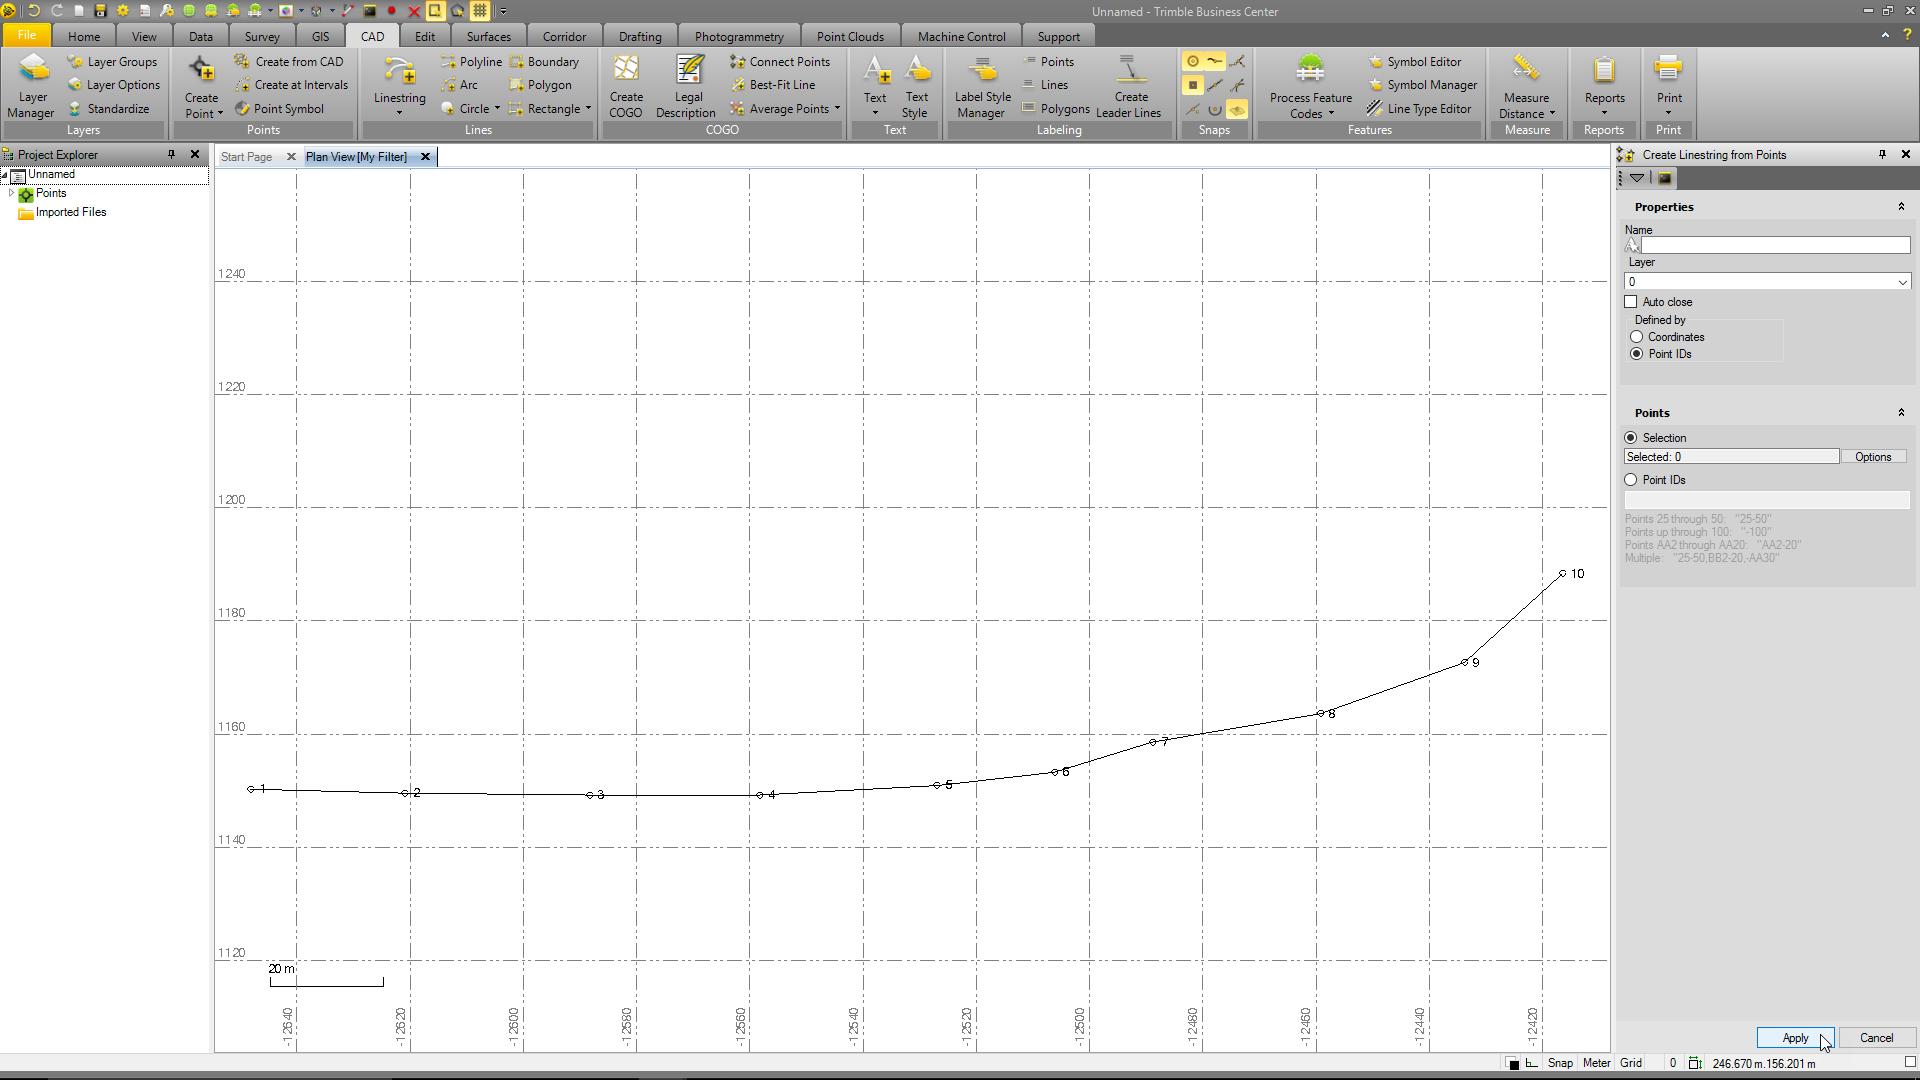Image resolution: width=1920 pixels, height=1080 pixels.
Task: Expand the Points node in Project Explorer
Action: click(11, 193)
